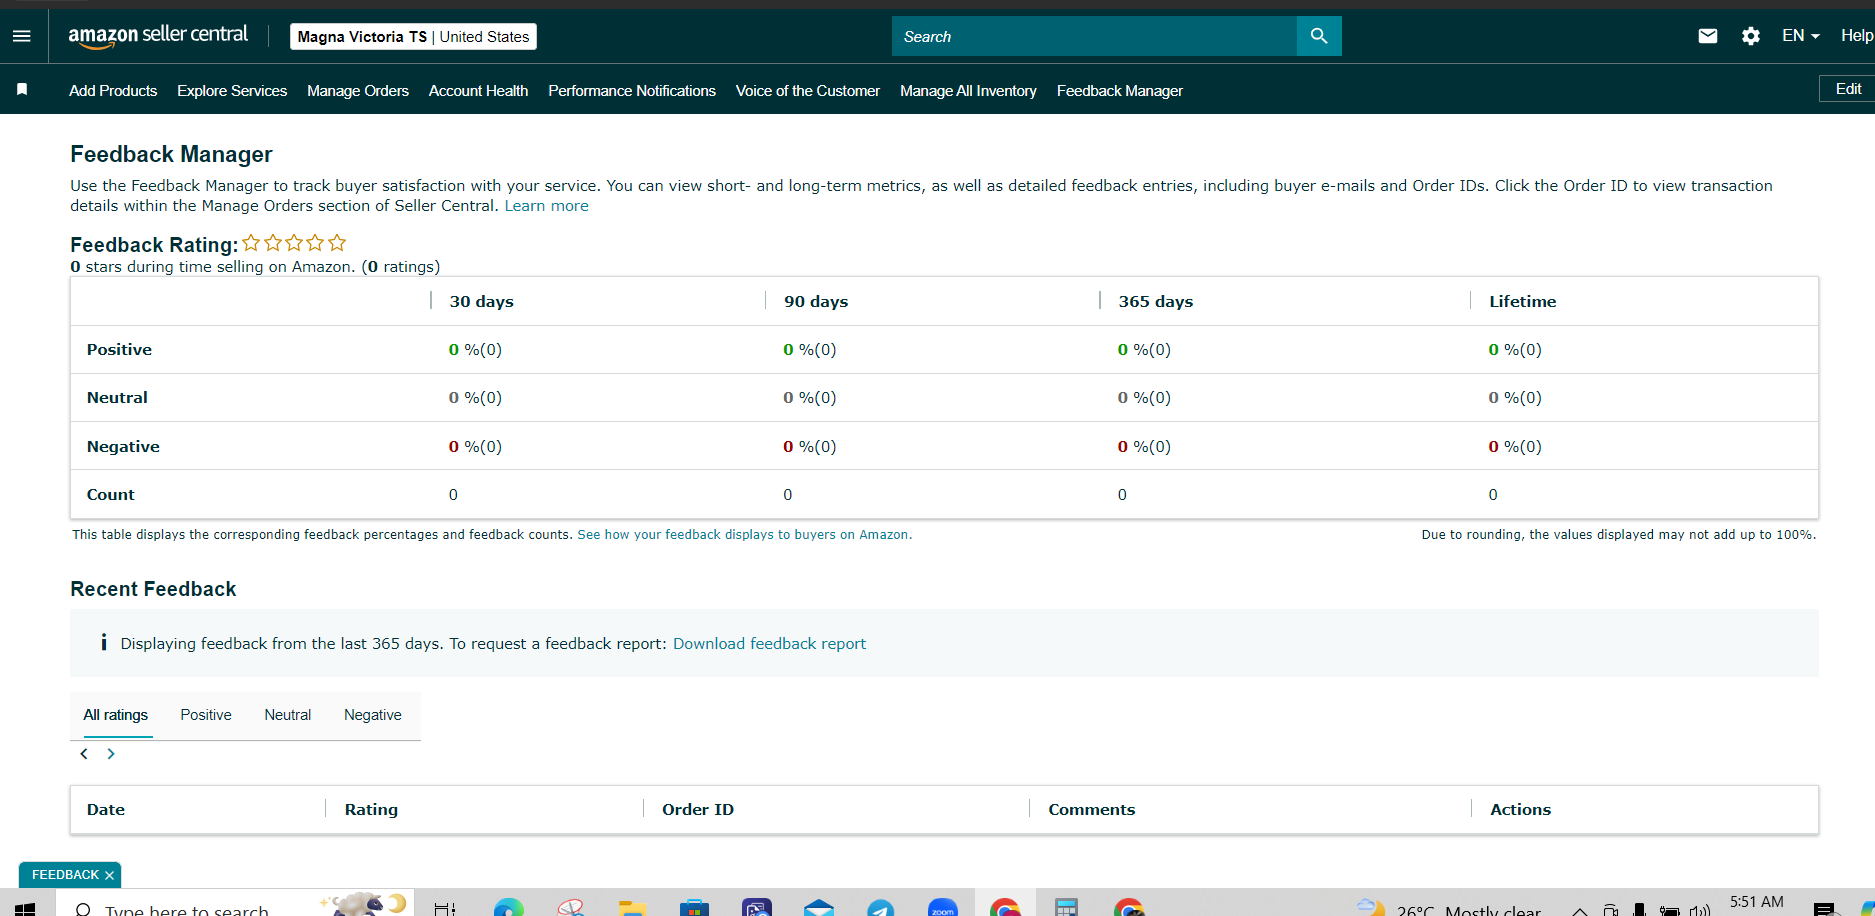Close the FEEDBACK tab with the X

110,876
